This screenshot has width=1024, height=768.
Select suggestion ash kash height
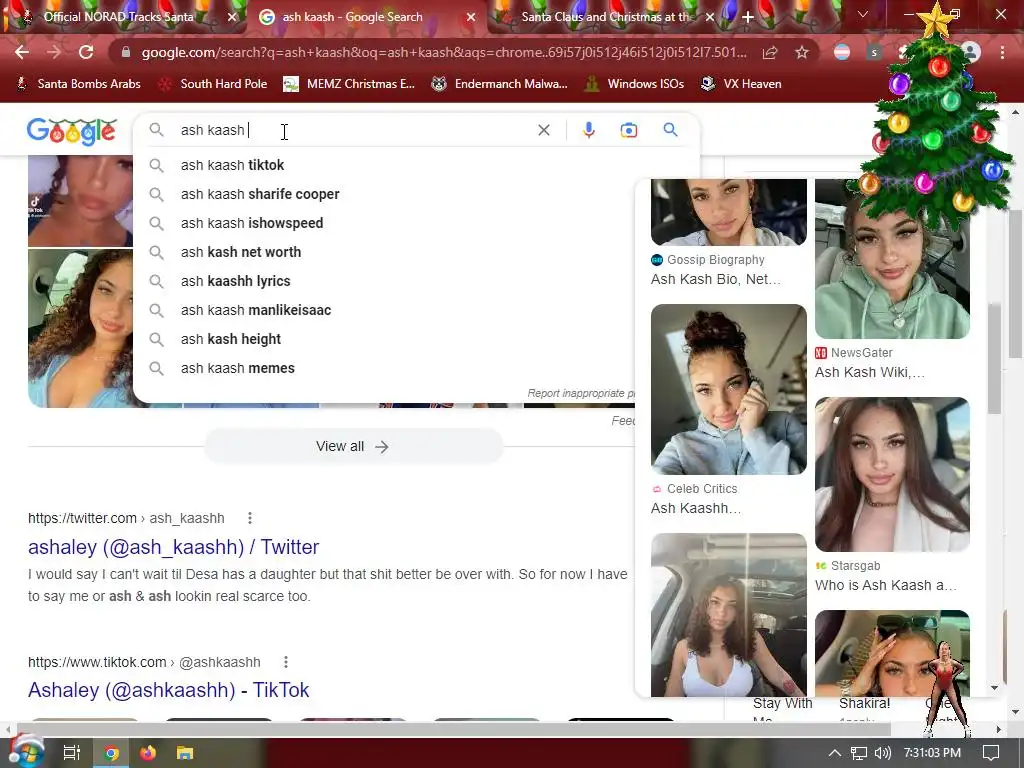[416, 339]
